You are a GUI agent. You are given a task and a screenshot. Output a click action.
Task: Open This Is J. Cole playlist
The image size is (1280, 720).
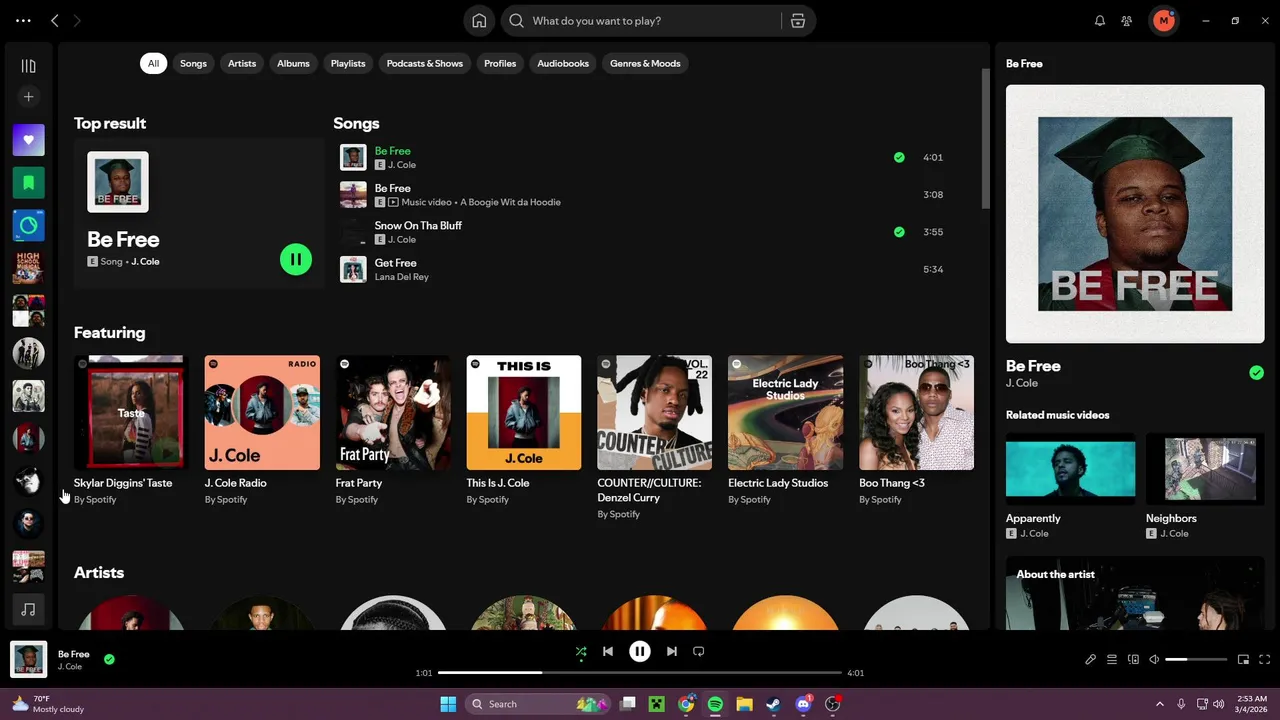[x=524, y=430]
